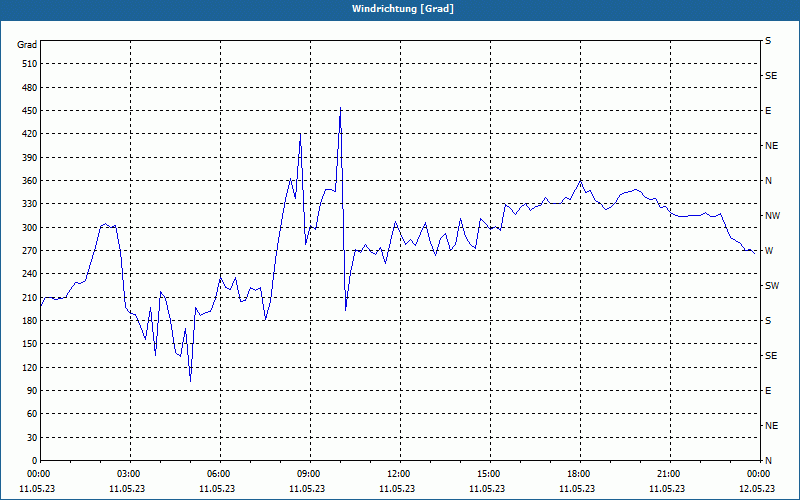This screenshot has width=800, height=500.
Task: Select the 120 y-axis label
Action: click(30, 367)
